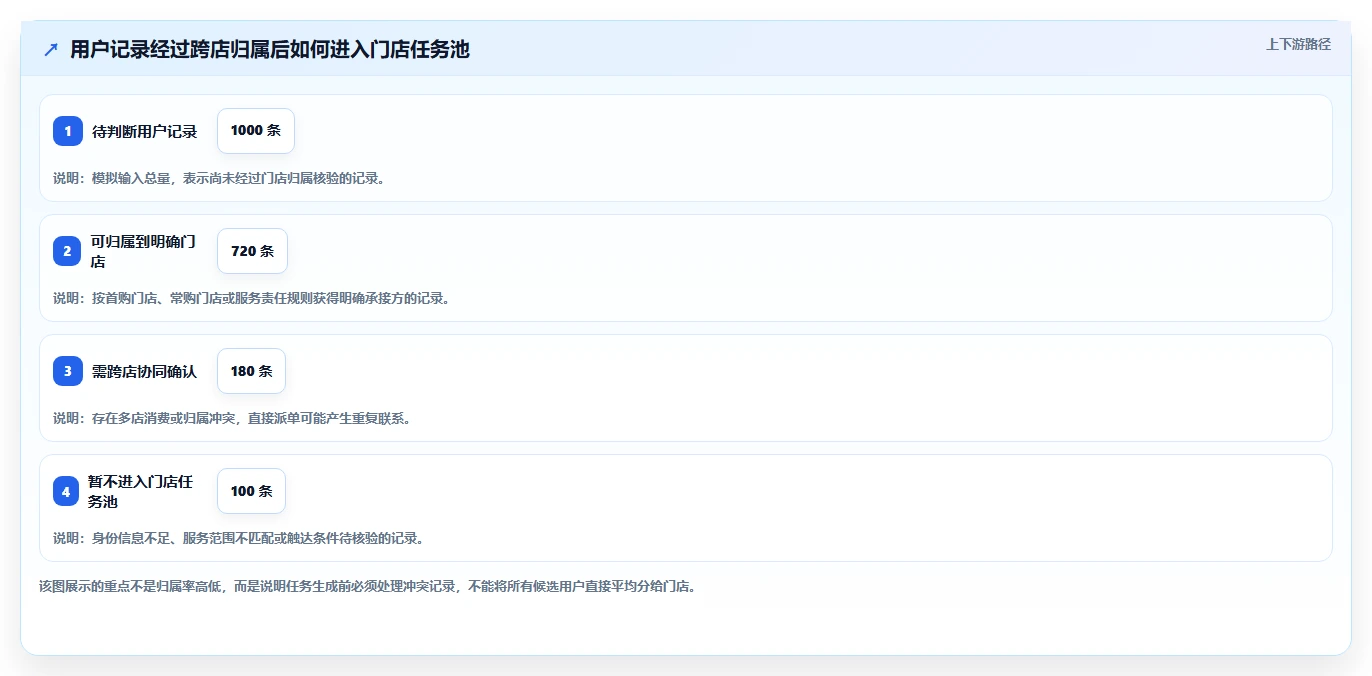Click the 需跨店协同确认 step label

pos(145,371)
